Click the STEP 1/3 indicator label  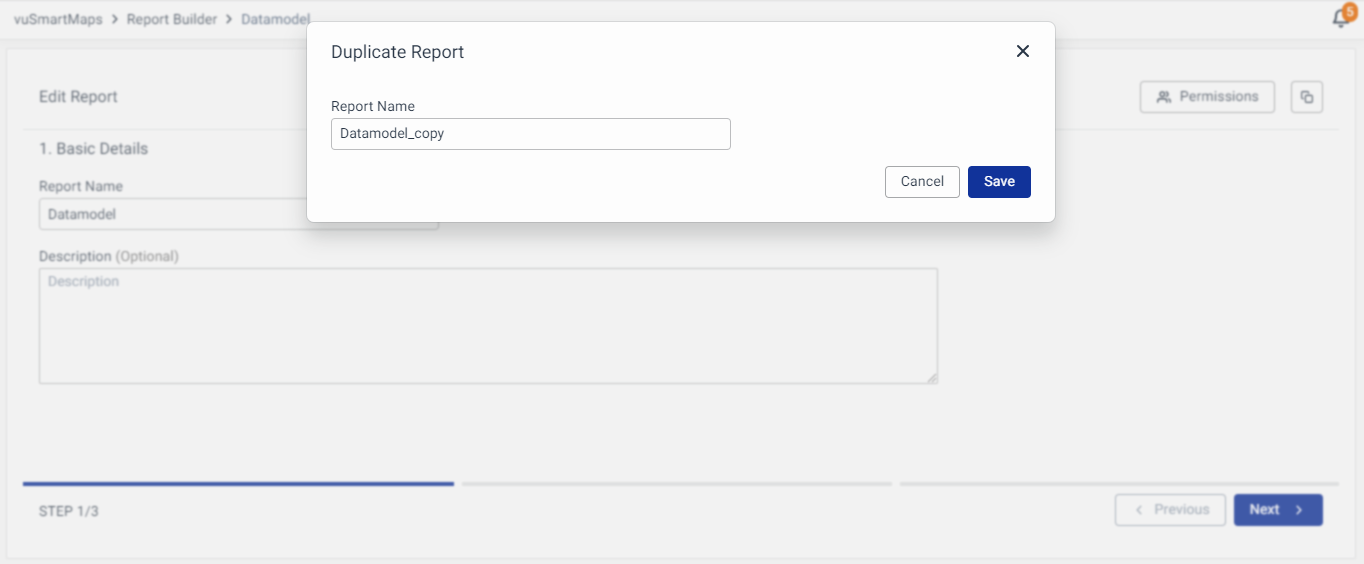click(x=69, y=511)
